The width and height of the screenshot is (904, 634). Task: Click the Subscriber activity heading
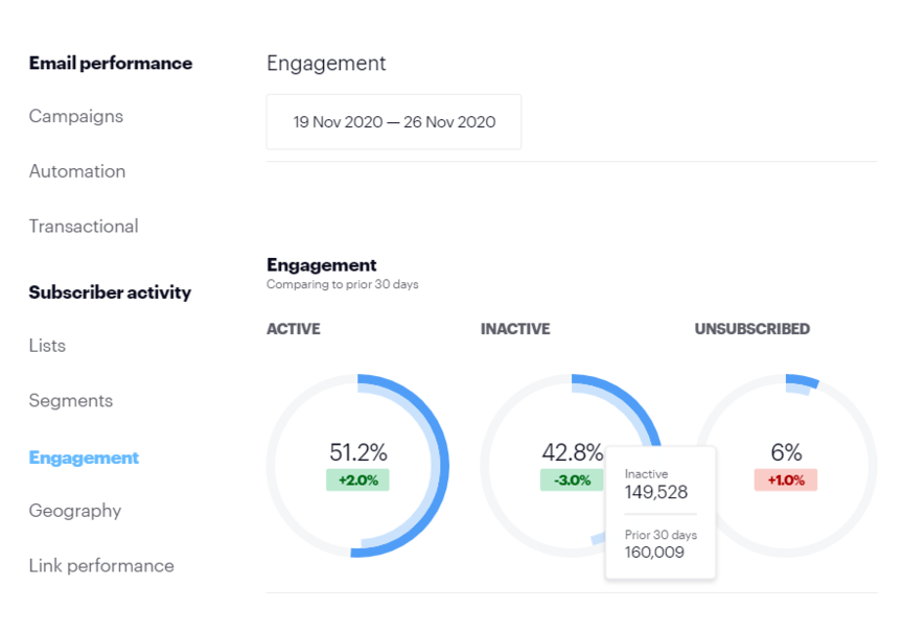pos(110,293)
